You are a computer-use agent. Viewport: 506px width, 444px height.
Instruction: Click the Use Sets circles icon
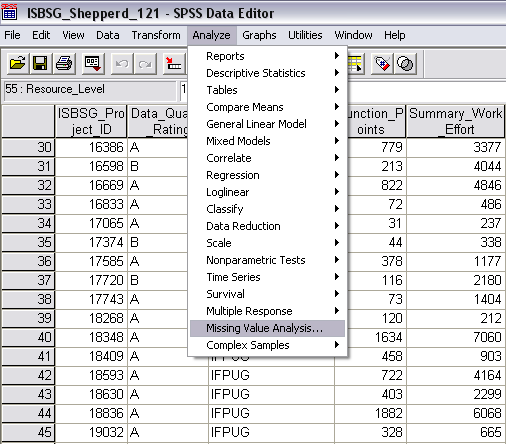click(405, 63)
